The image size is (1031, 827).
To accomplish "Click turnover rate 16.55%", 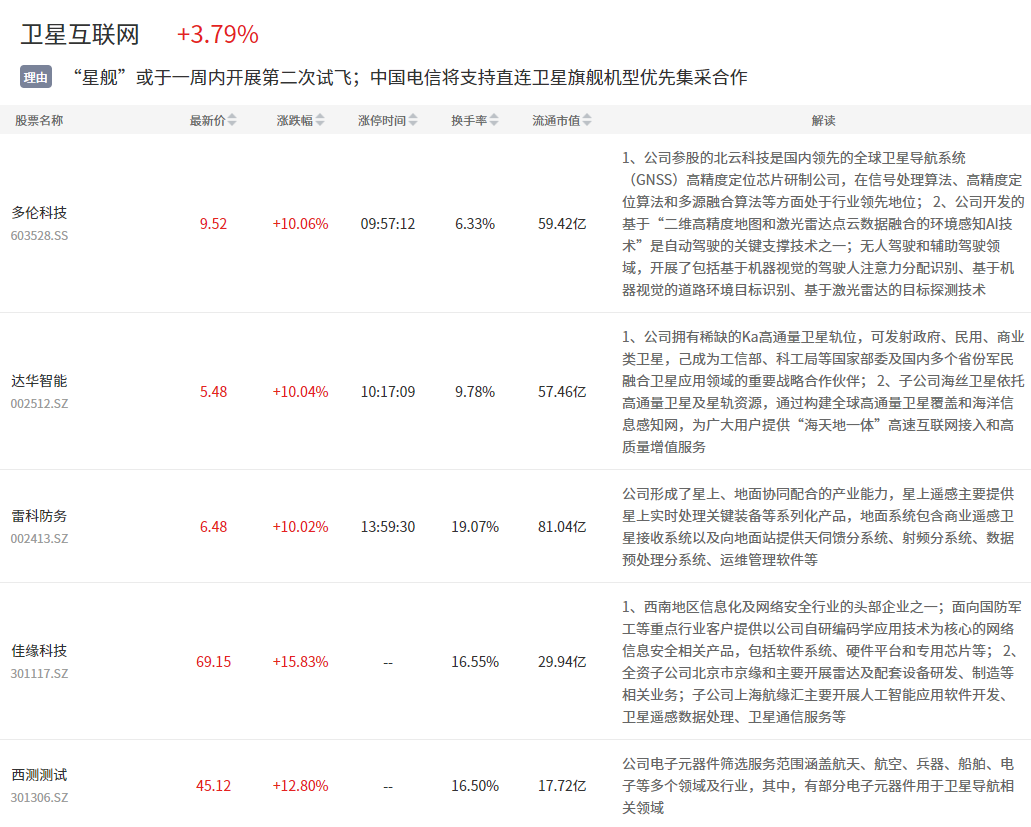I will (x=475, y=662).
